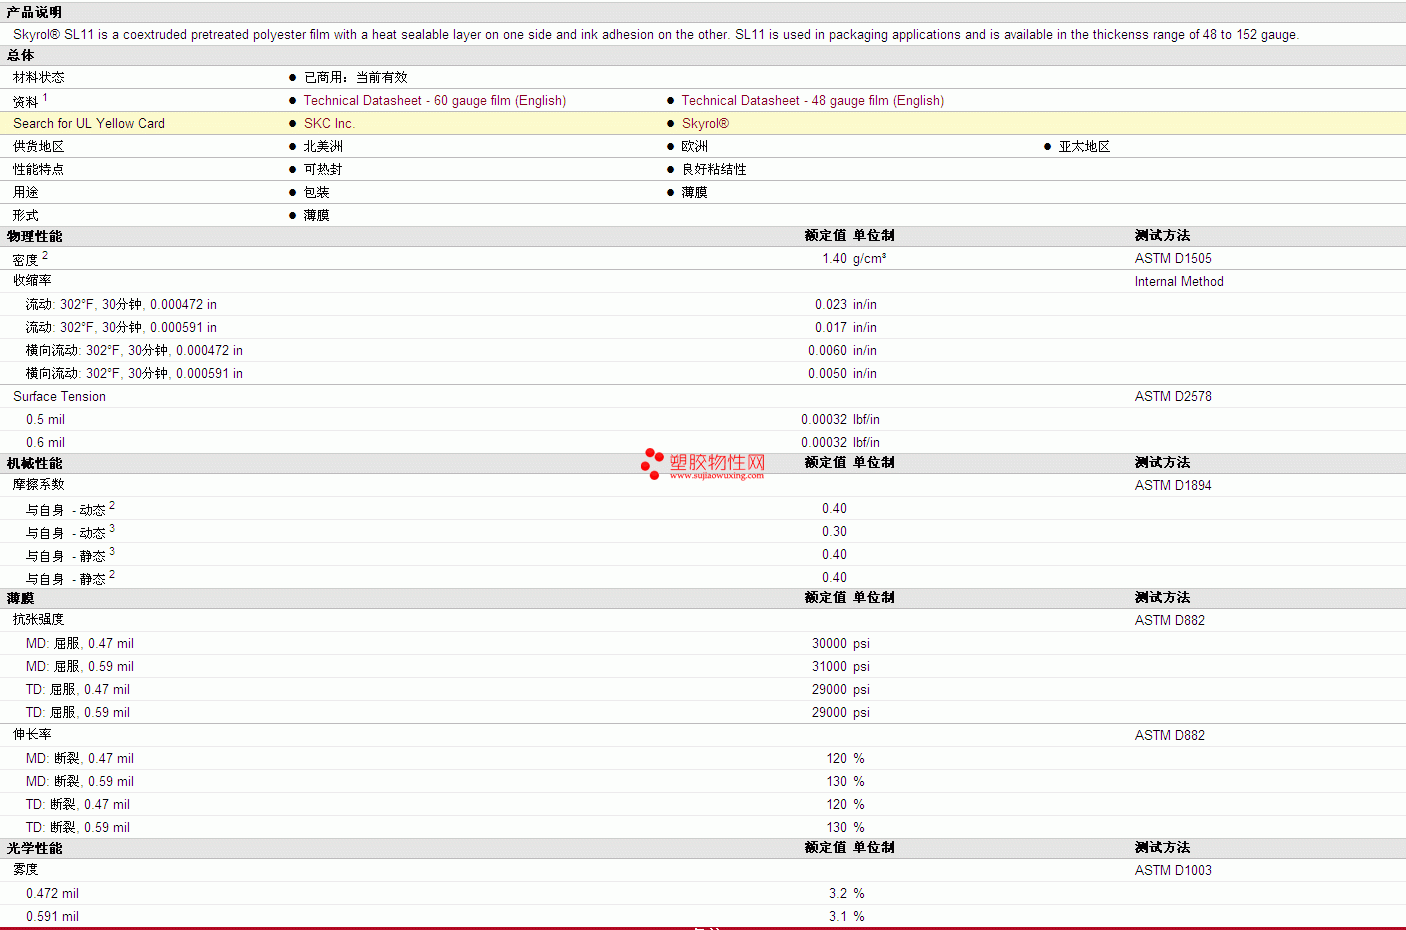Click the 光学性能 section header
This screenshot has width=1406, height=930.
[34, 848]
